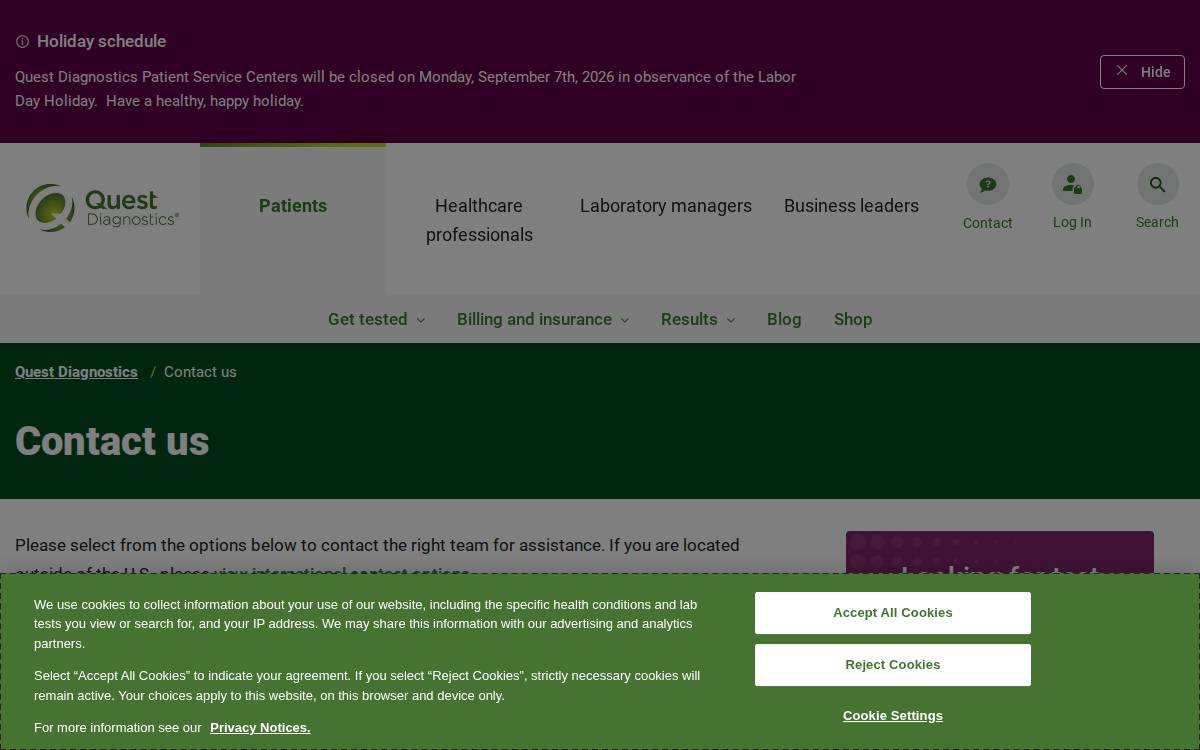1200x750 pixels.
Task: Go to Business leaders section
Action: (x=851, y=205)
